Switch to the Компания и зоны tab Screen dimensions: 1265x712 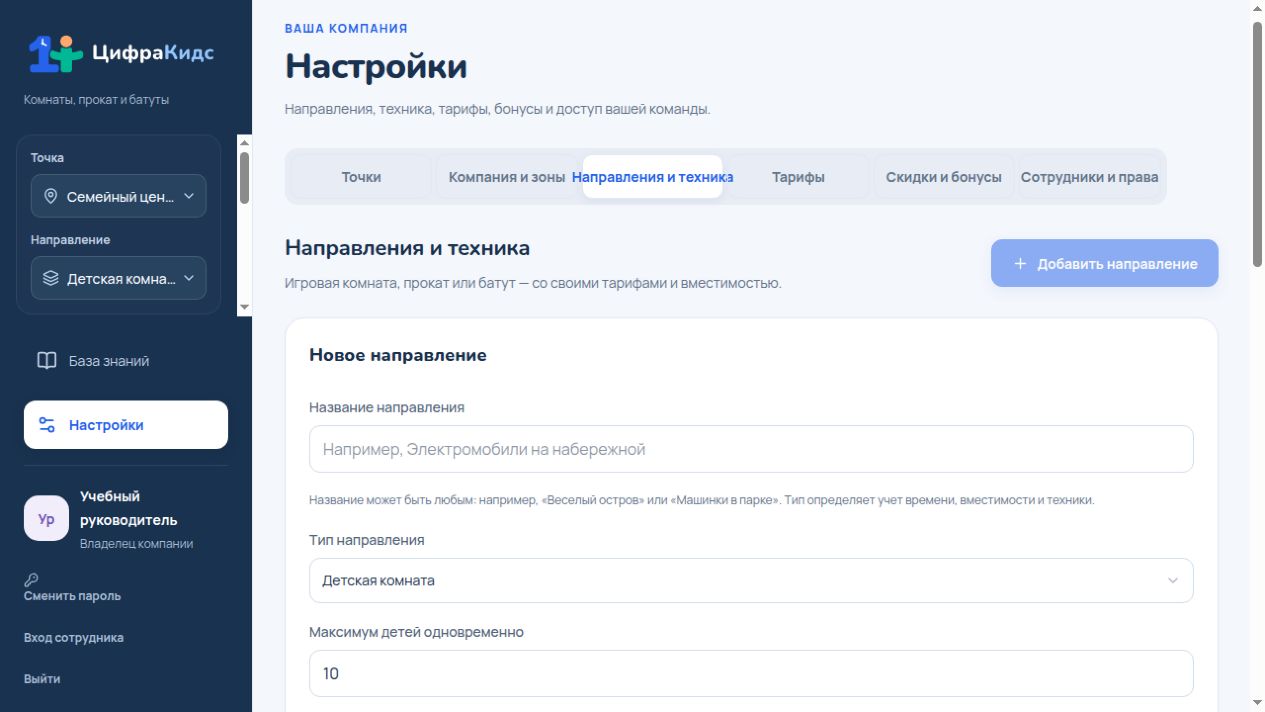pyautogui.click(x=507, y=177)
